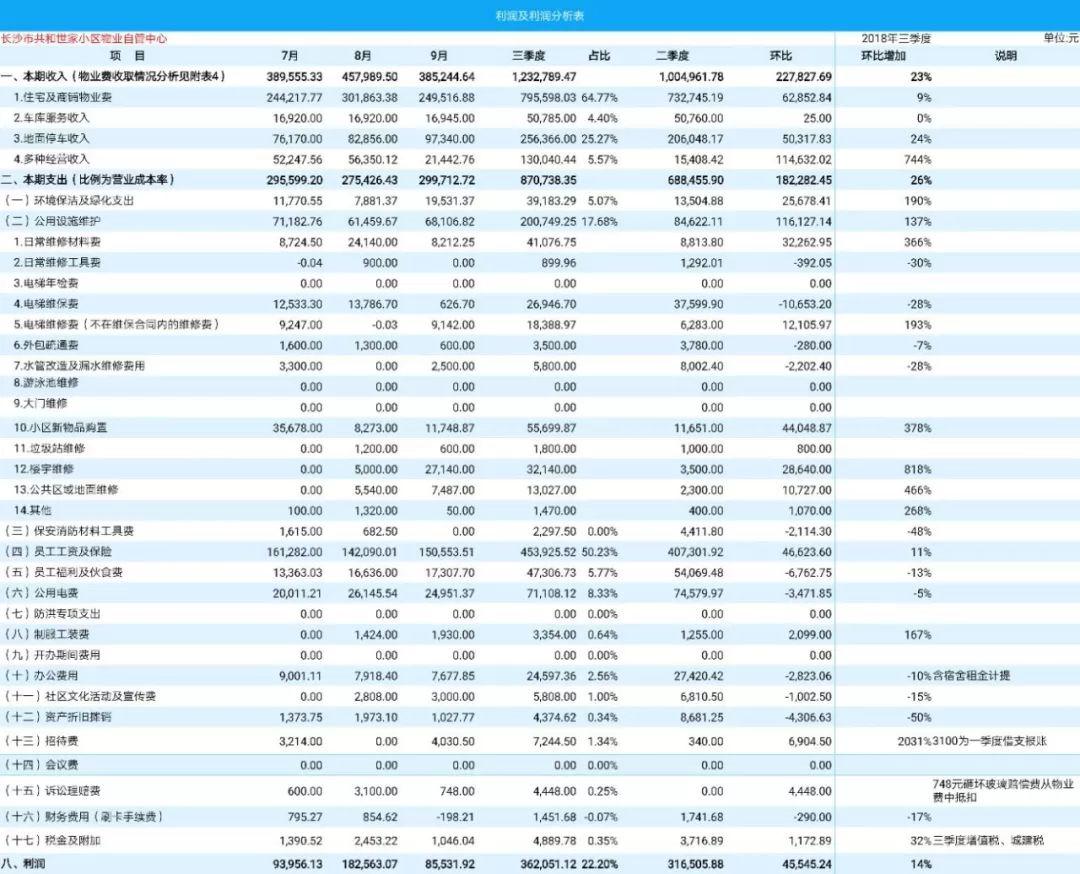Select quarter total cell 1,232,789.47
Image resolution: width=1080 pixels, height=874 pixels.
[544, 76]
